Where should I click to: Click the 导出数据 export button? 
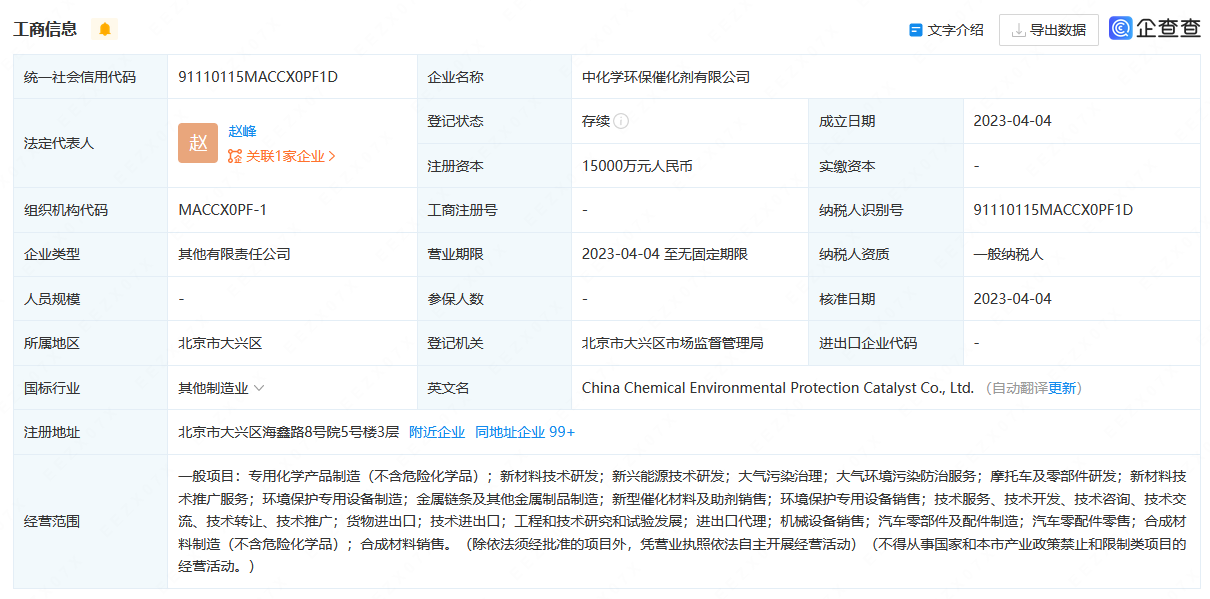click(1049, 30)
